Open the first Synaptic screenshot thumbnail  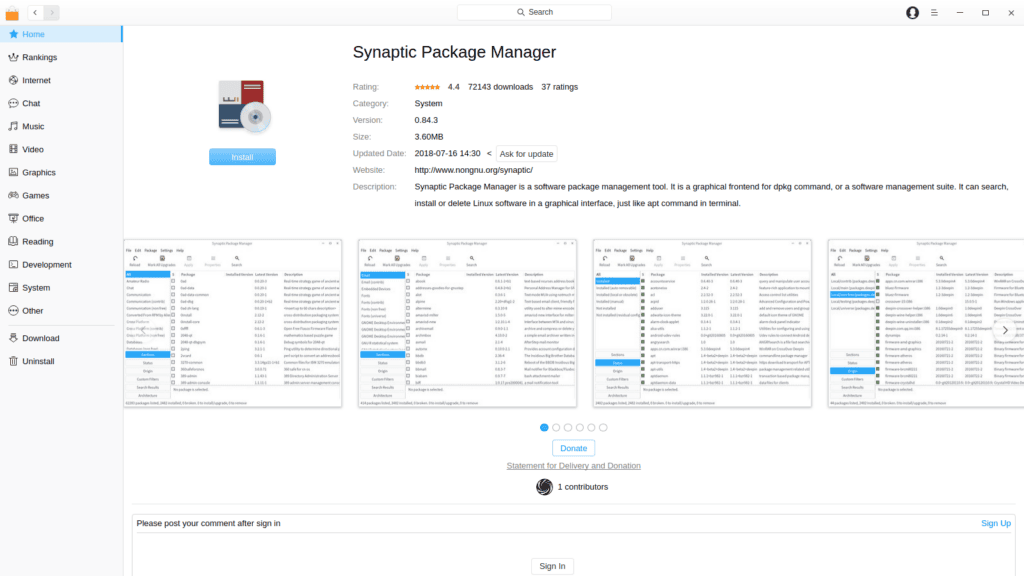232,323
